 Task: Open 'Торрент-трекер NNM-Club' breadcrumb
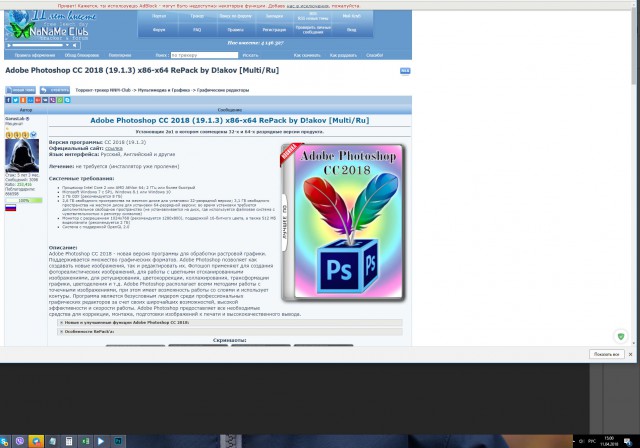coord(103,90)
